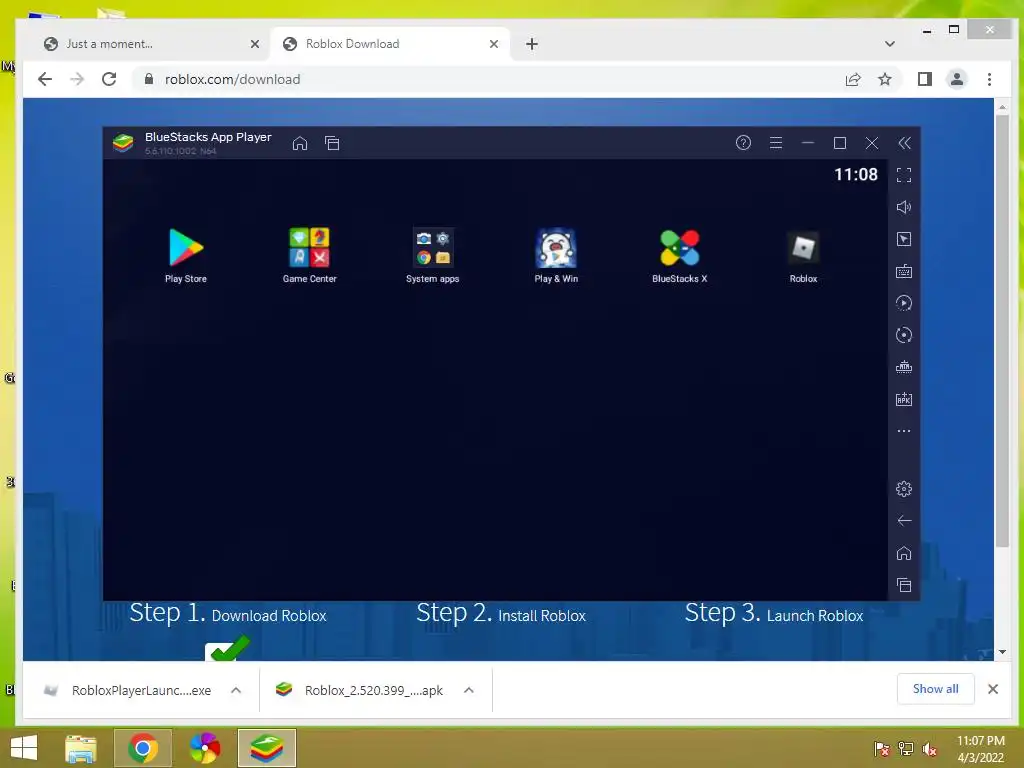Viewport: 1024px width, 768px height.
Task: Click the page scrollbar down arrow
Action: point(1002,652)
